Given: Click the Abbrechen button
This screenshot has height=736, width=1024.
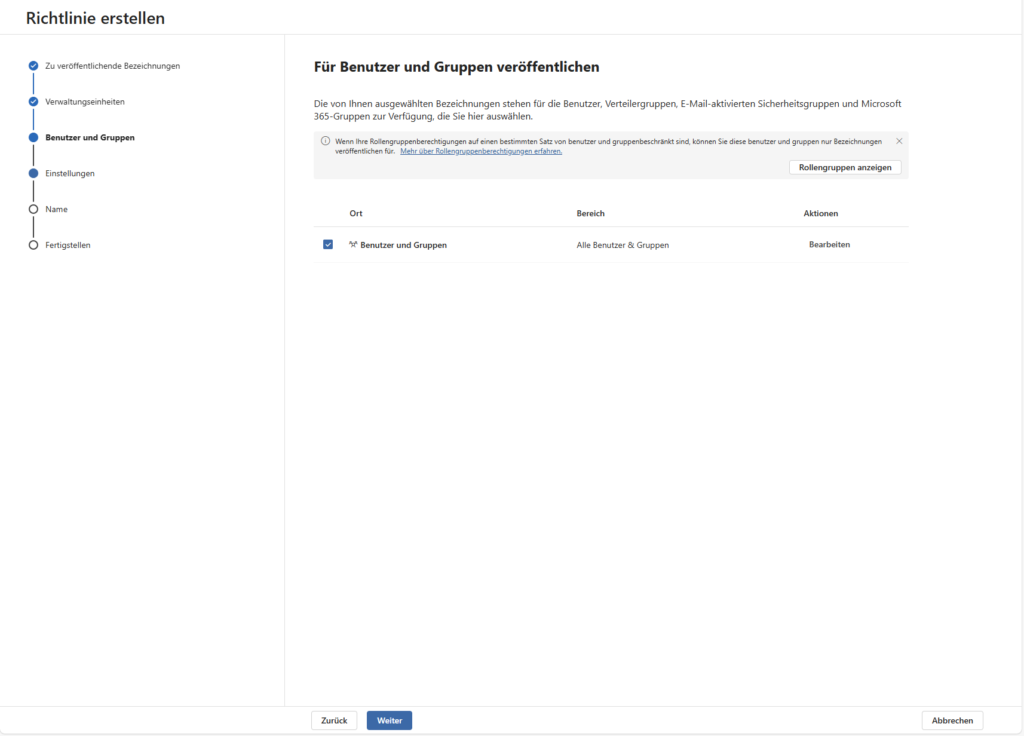Looking at the screenshot, I should (x=952, y=720).
